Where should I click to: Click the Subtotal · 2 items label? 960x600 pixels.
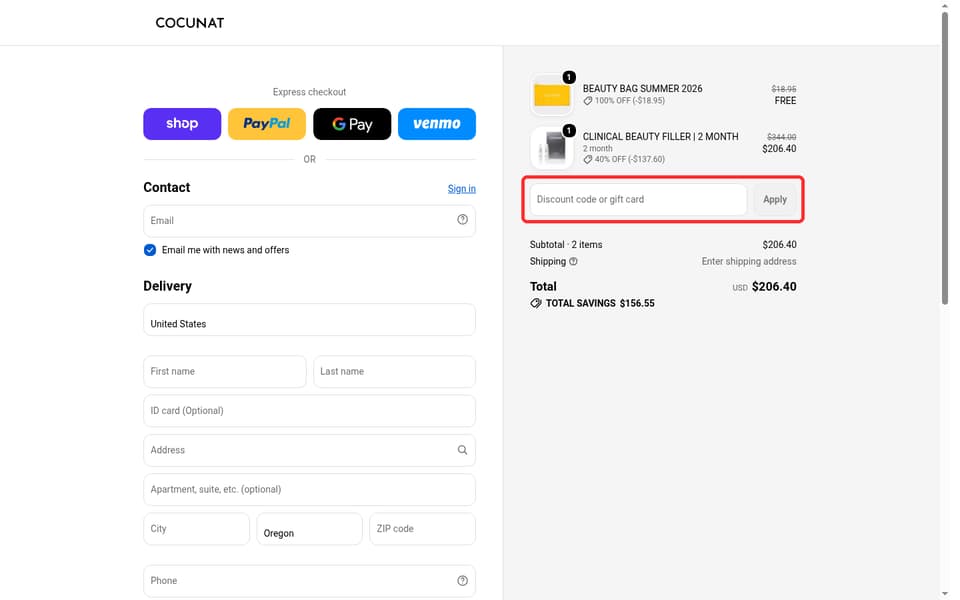[566, 244]
